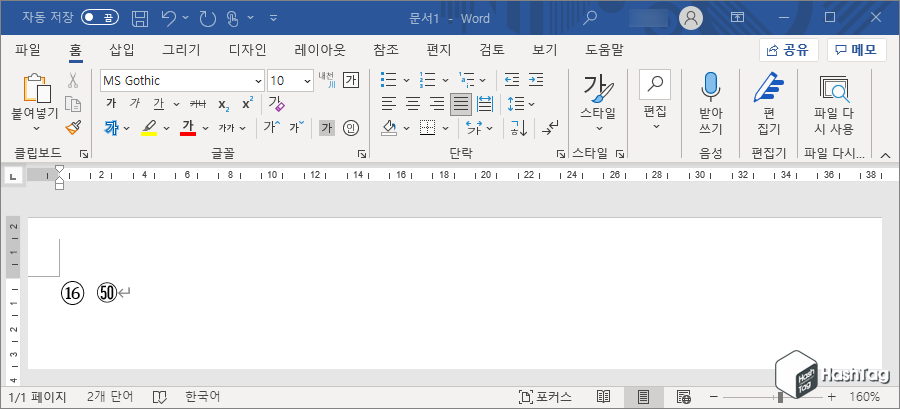
Task: Open the 파일 tab
Action: (x=28, y=50)
